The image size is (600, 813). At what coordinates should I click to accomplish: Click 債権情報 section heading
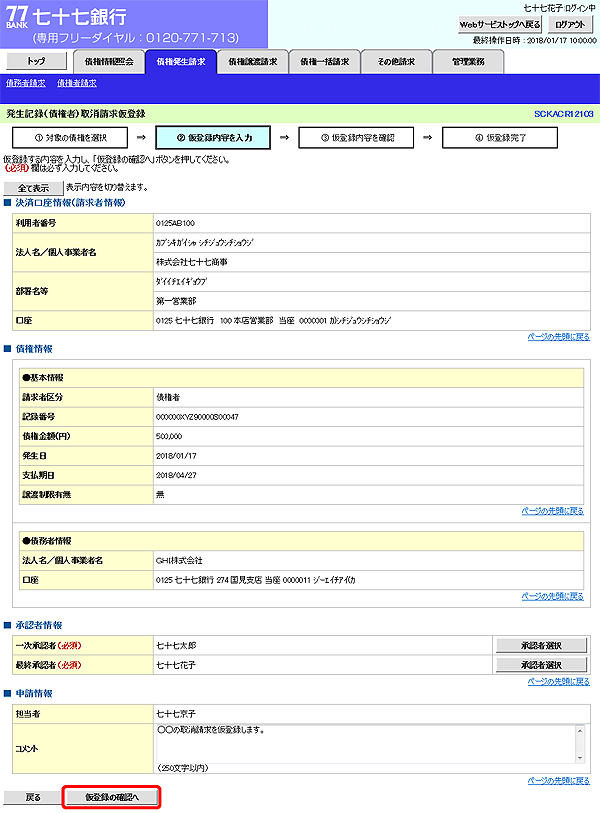coord(34,349)
